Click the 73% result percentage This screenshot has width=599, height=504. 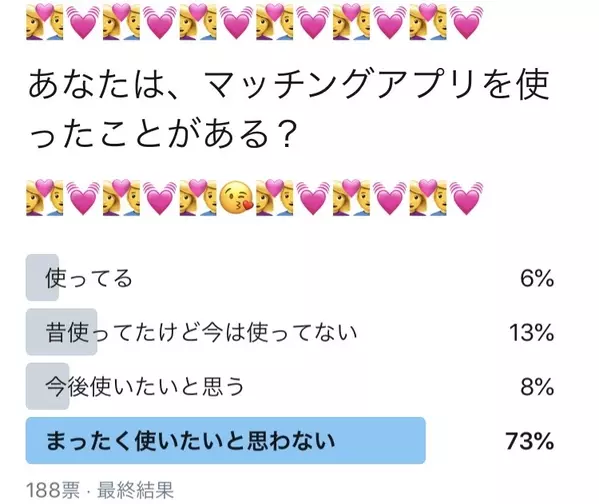point(529,441)
